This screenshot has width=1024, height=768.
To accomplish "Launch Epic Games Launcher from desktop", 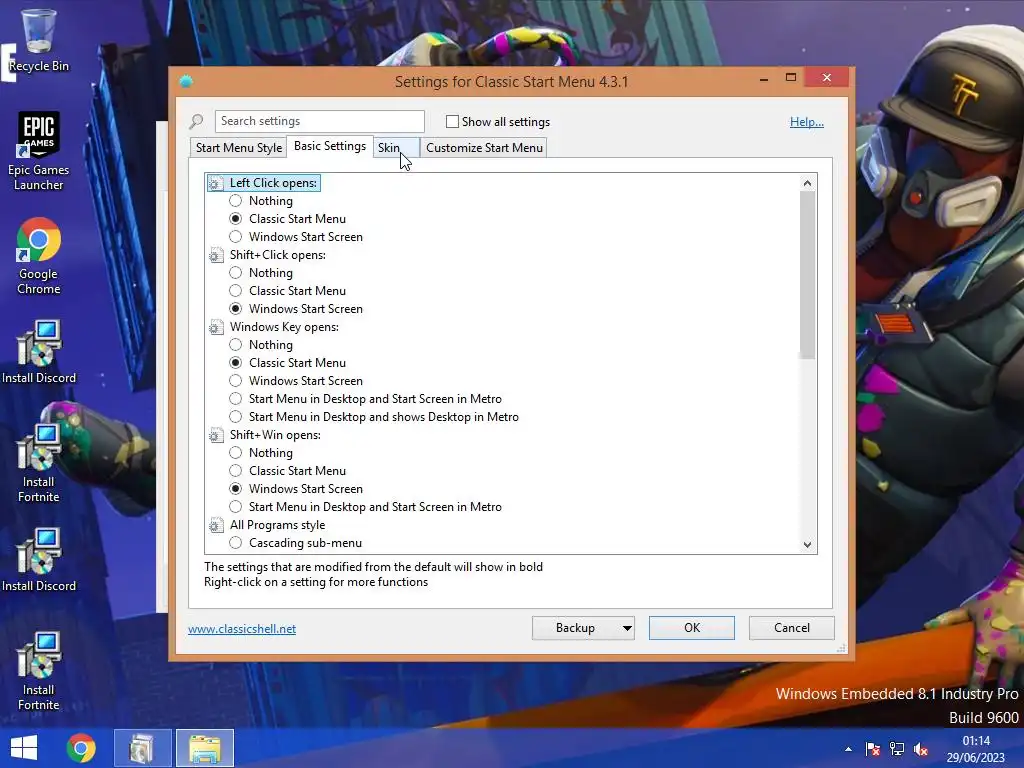I will point(39,150).
